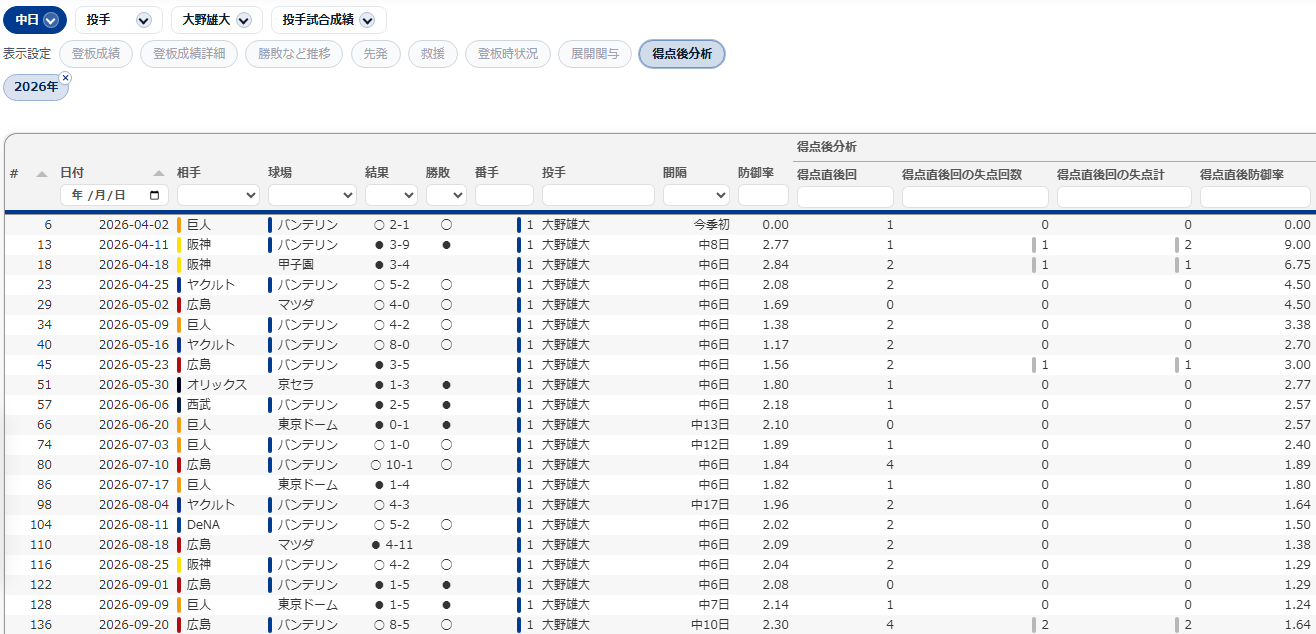Sort by the 日付 column arrow
This screenshot has width=1316, height=634.
[159, 173]
